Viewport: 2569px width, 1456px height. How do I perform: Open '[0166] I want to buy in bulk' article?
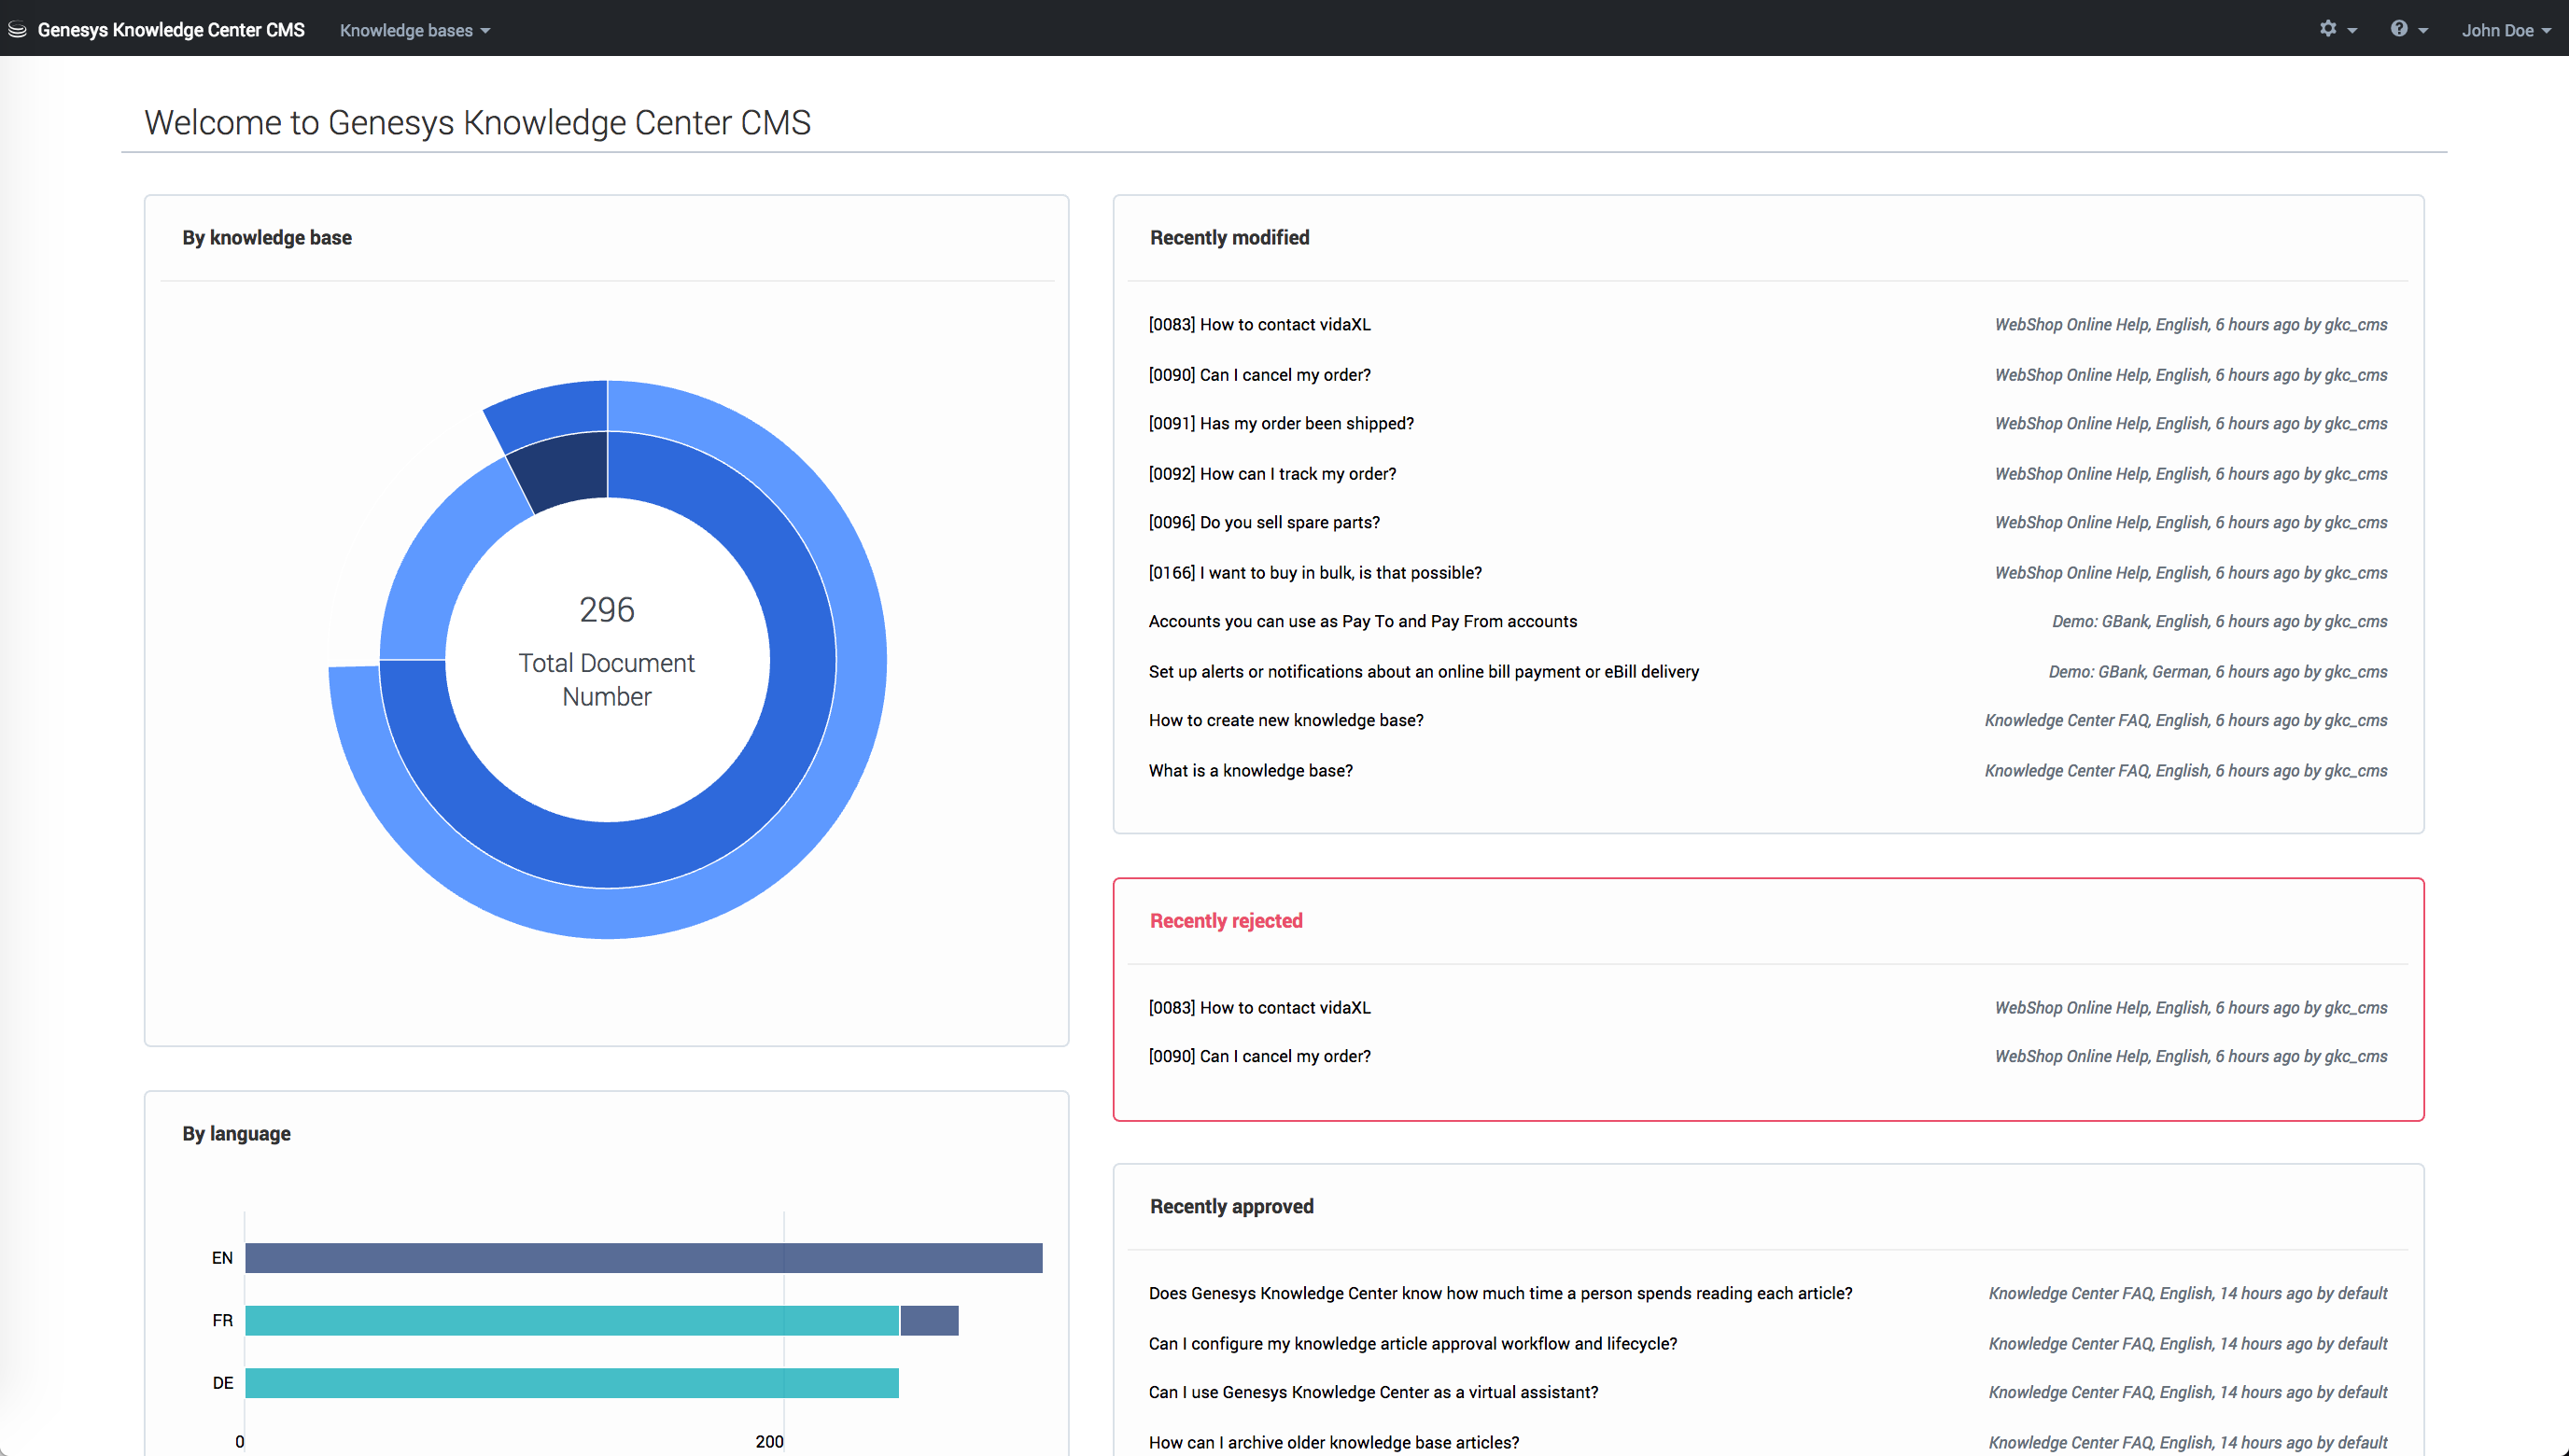(1314, 572)
